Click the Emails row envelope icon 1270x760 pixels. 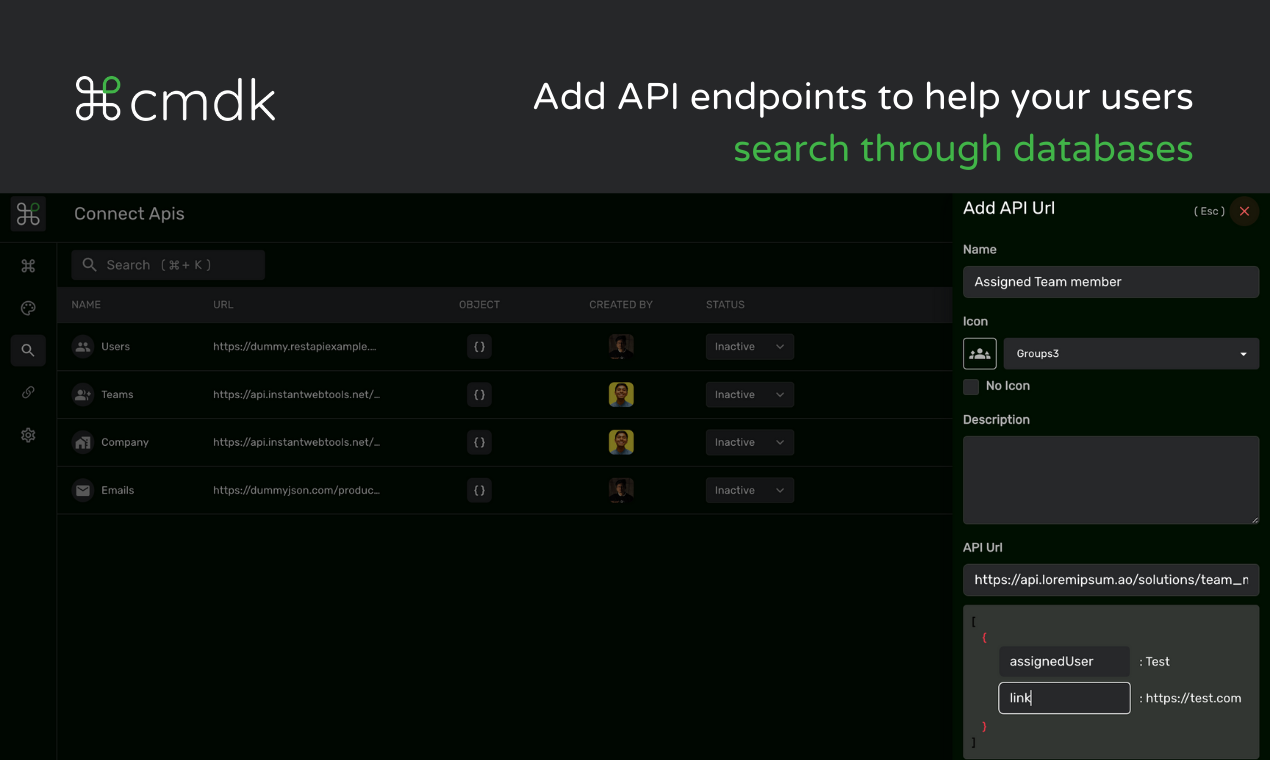[x=82, y=490]
